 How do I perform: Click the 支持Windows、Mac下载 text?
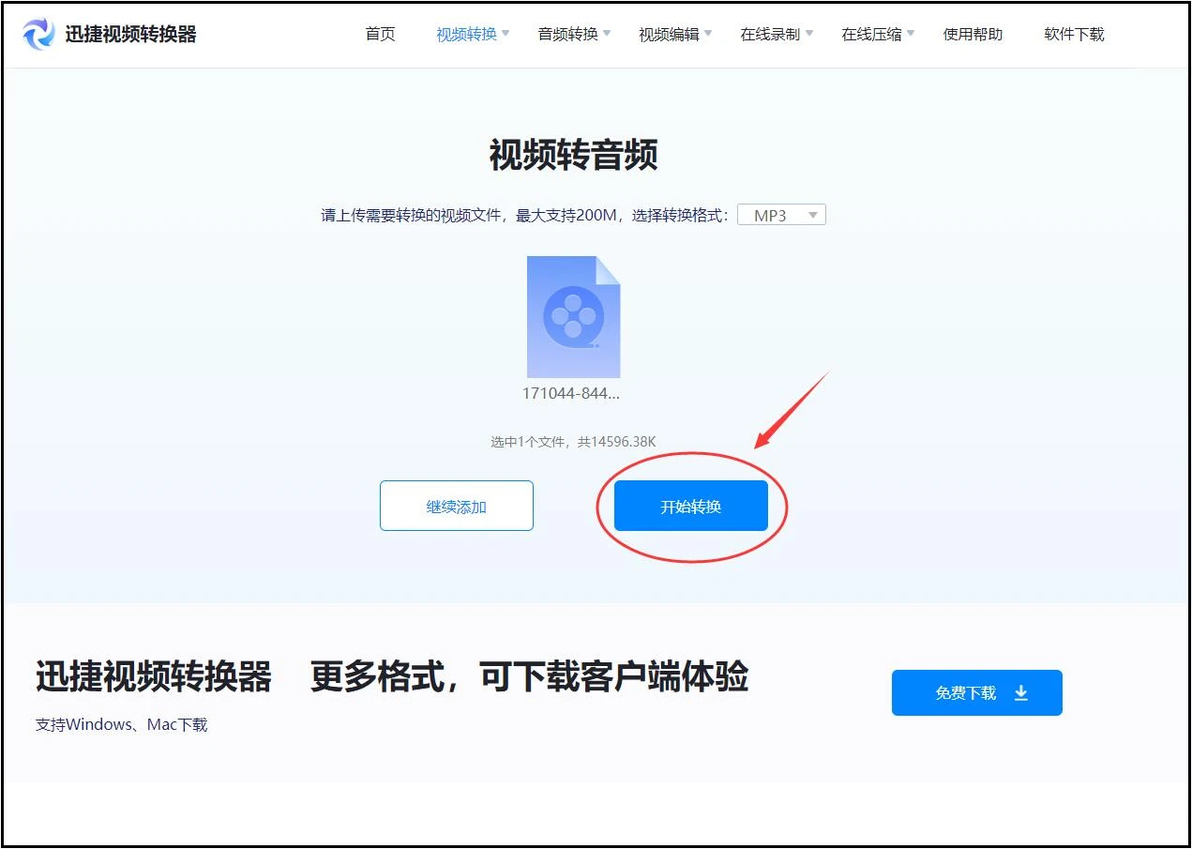[x=122, y=724]
